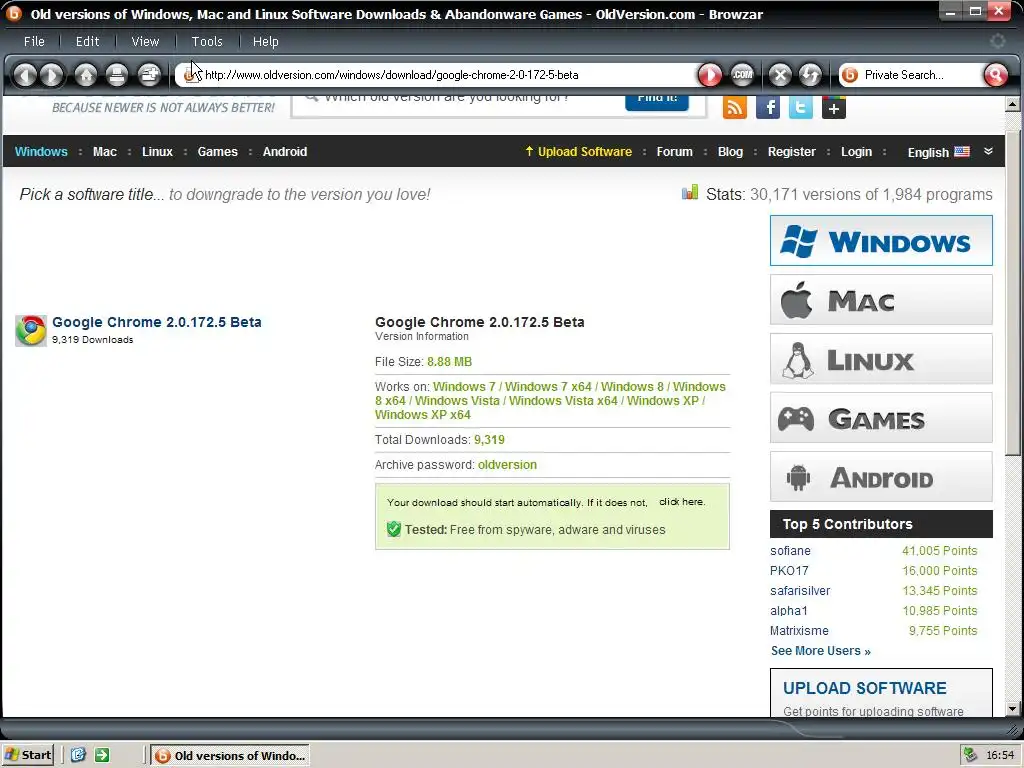Open the Edit menu
The image size is (1024, 768).
(x=88, y=42)
